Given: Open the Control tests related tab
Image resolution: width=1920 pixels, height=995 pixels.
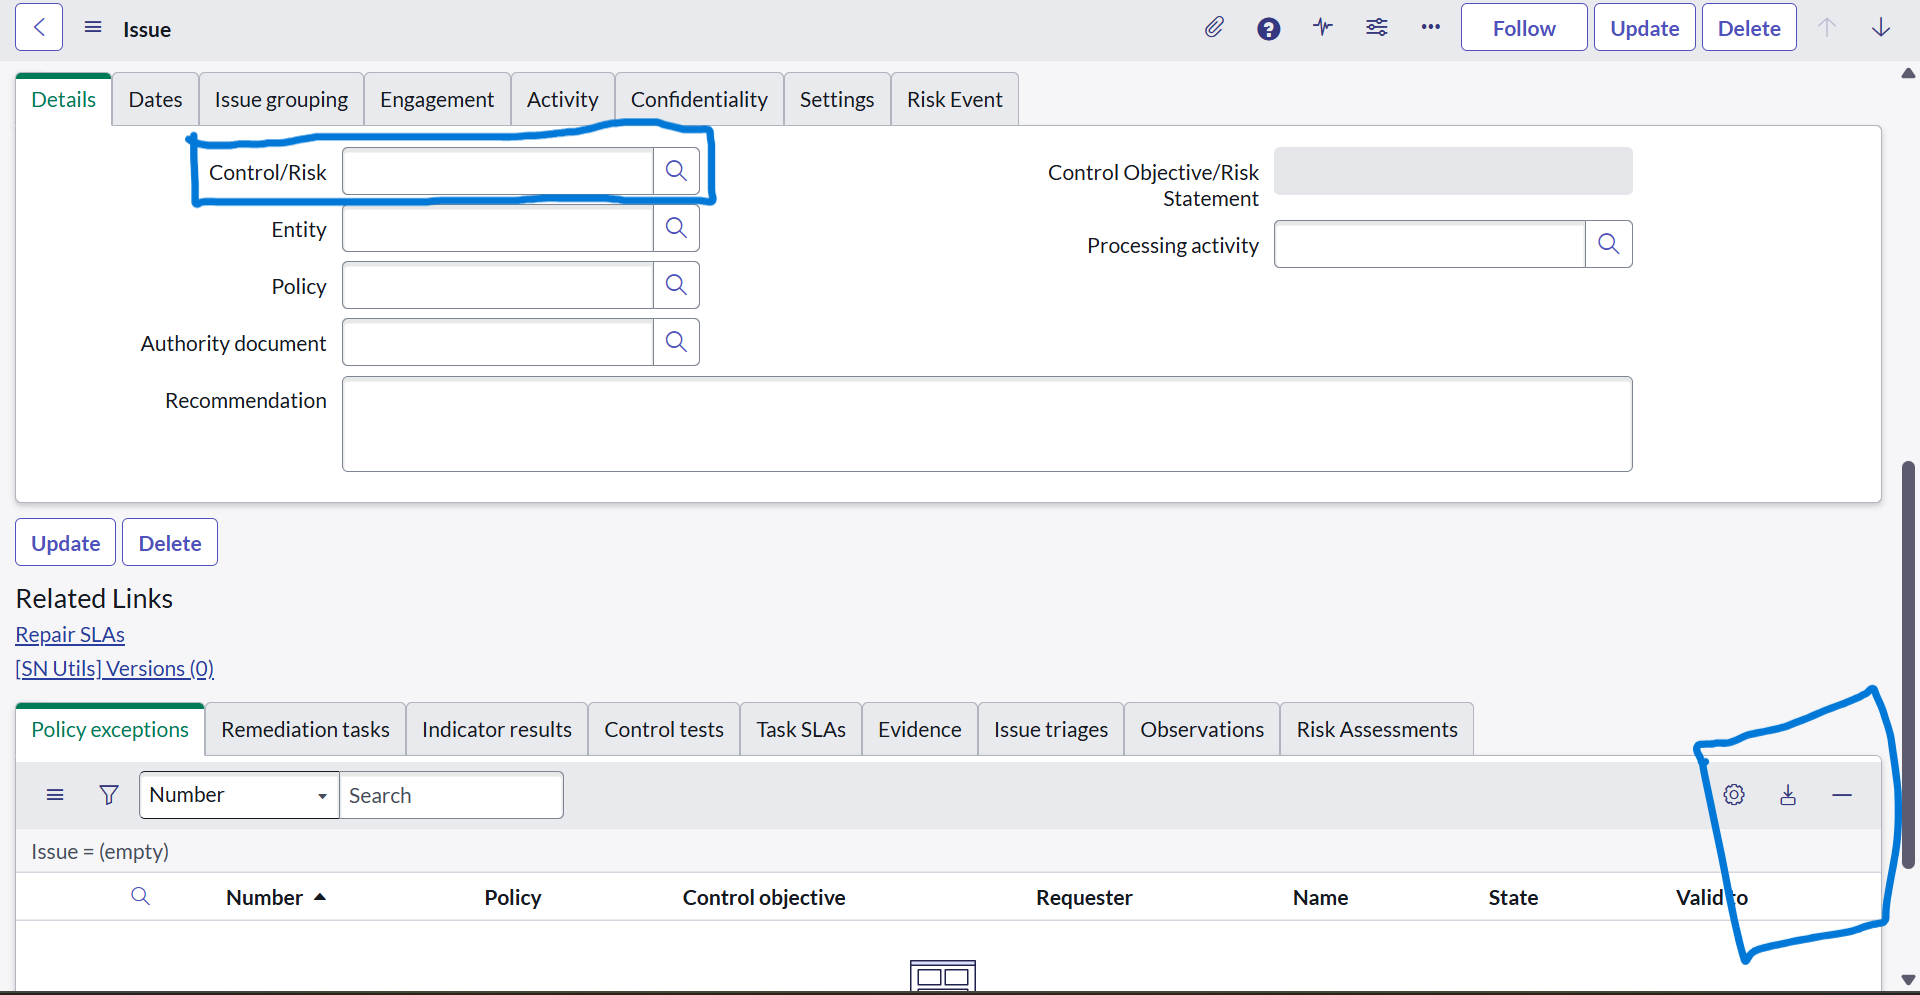Looking at the screenshot, I should tap(664, 729).
